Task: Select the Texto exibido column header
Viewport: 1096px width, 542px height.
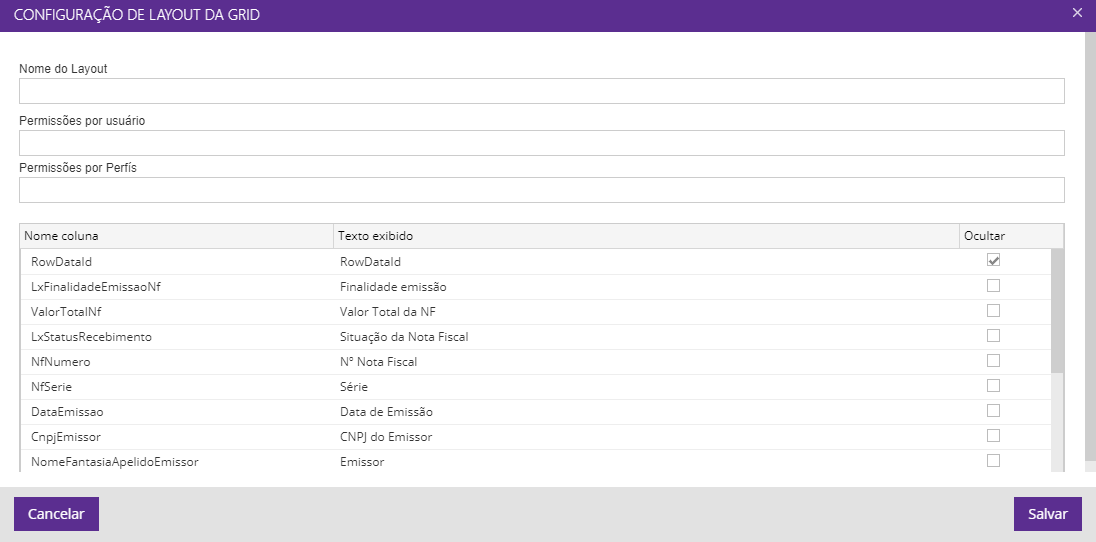Action: 645,236
